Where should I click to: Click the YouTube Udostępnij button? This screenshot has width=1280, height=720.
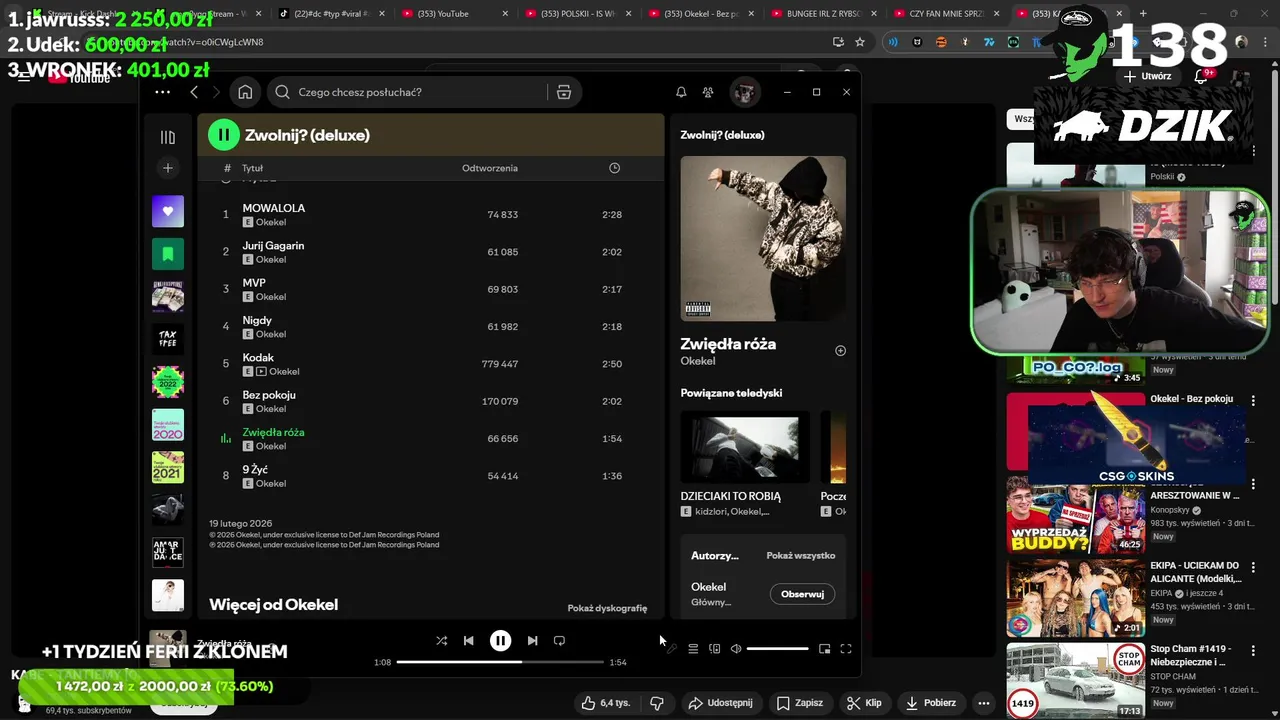tap(720, 703)
